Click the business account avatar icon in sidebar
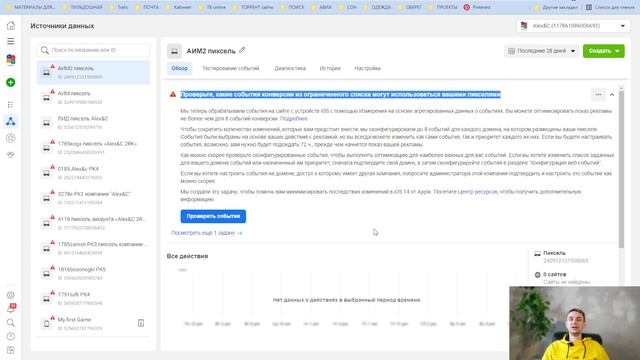Image resolution: width=640 pixels, height=360 pixels. [x=11, y=60]
